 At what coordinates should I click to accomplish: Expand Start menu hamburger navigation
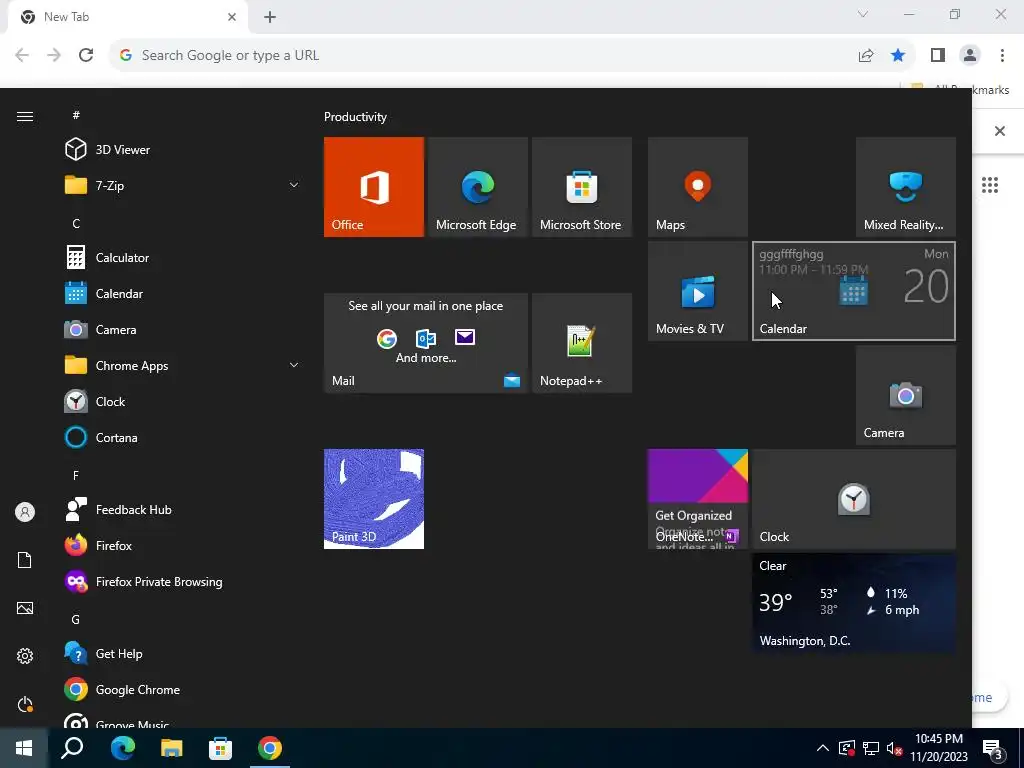[25, 116]
